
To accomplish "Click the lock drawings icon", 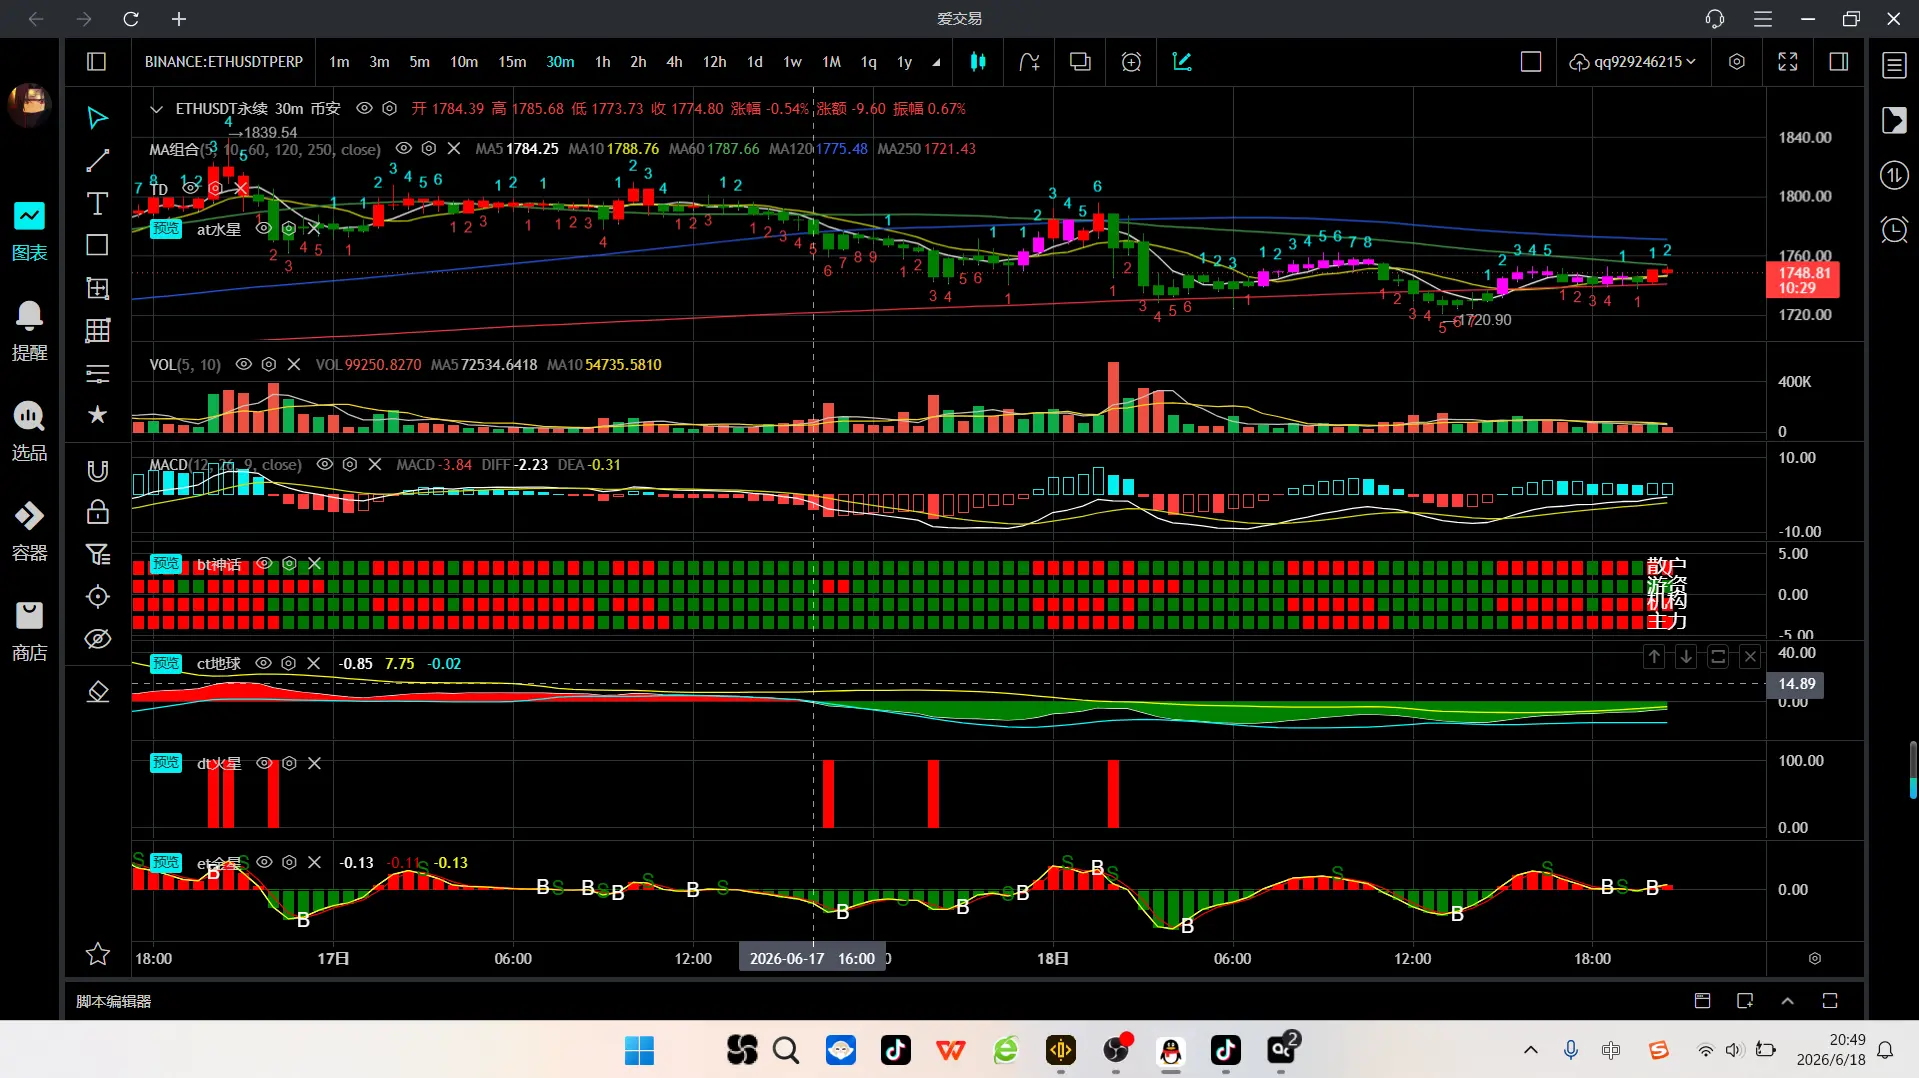I will [x=97, y=512].
